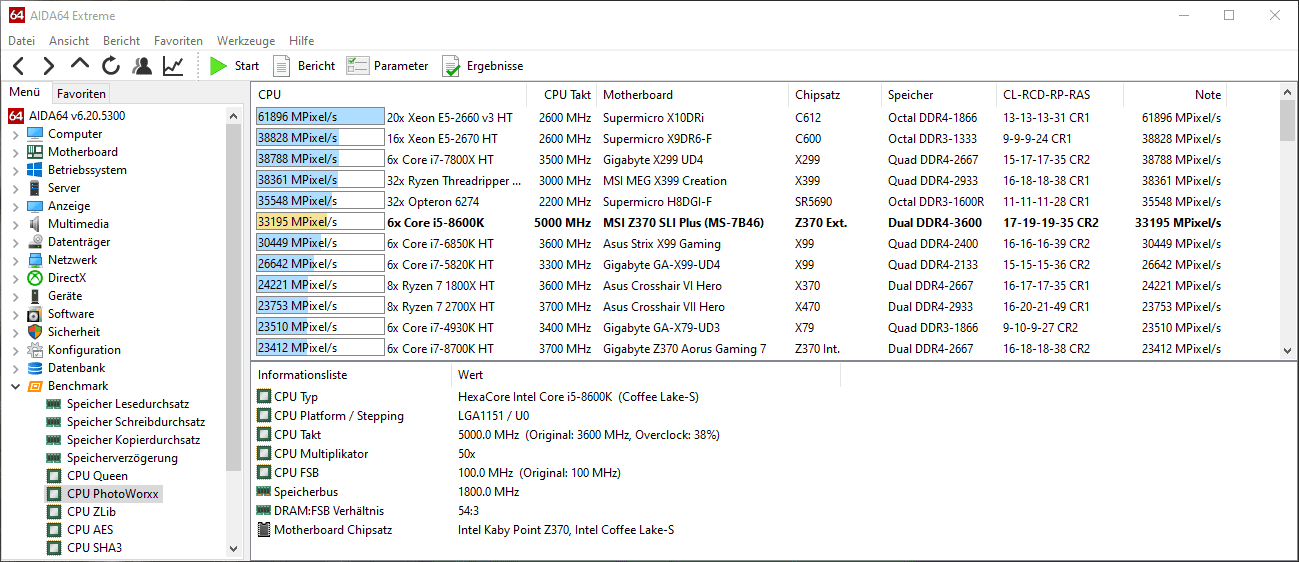This screenshot has width=1299, height=562.
Task: Expand the Computer tree node
Action: tap(15, 134)
